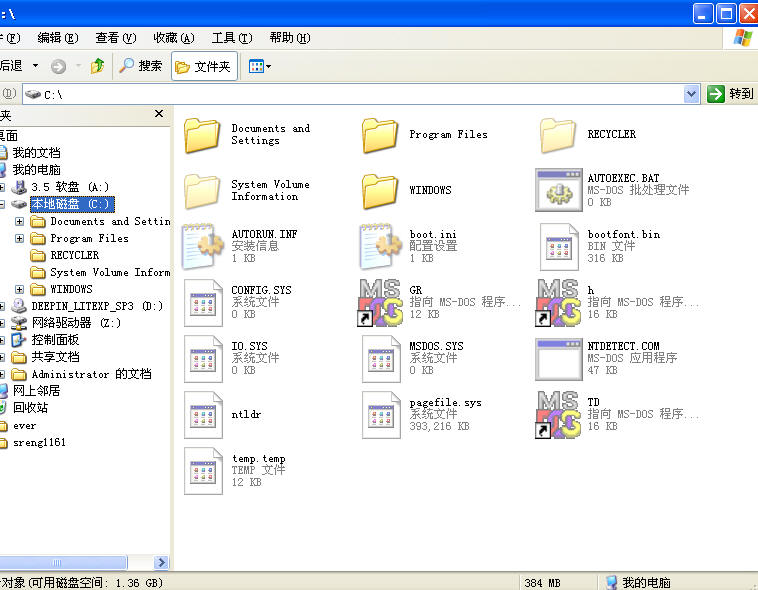Image resolution: width=758 pixels, height=590 pixels.
Task: Open the Tools (工具) menu
Action: pos(232,38)
